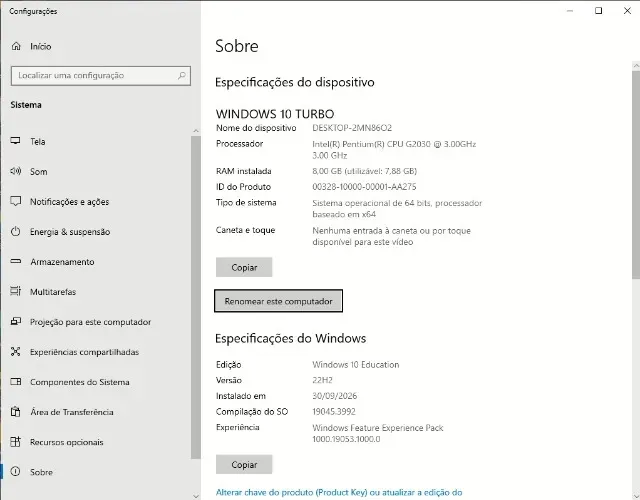Click the version value 22H2

point(322,380)
